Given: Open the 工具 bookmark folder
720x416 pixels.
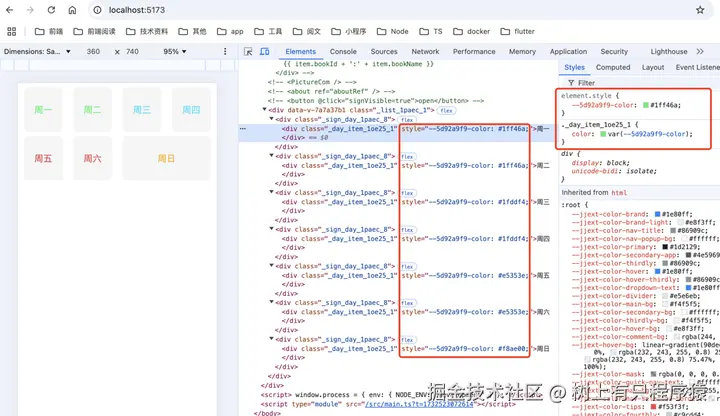Looking at the screenshot, I should point(268,31).
